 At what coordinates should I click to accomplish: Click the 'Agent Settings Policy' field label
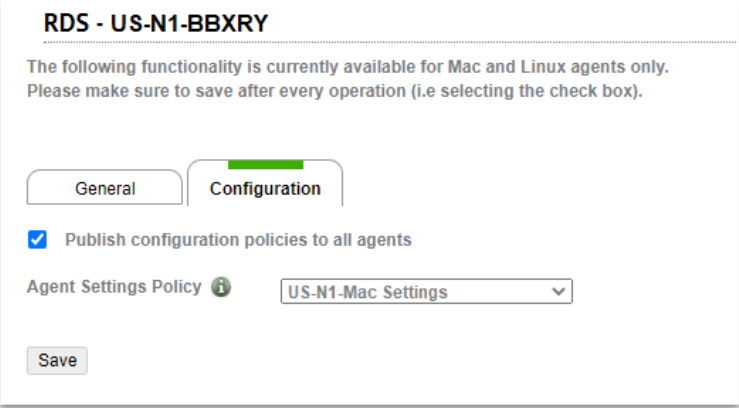pos(114,287)
